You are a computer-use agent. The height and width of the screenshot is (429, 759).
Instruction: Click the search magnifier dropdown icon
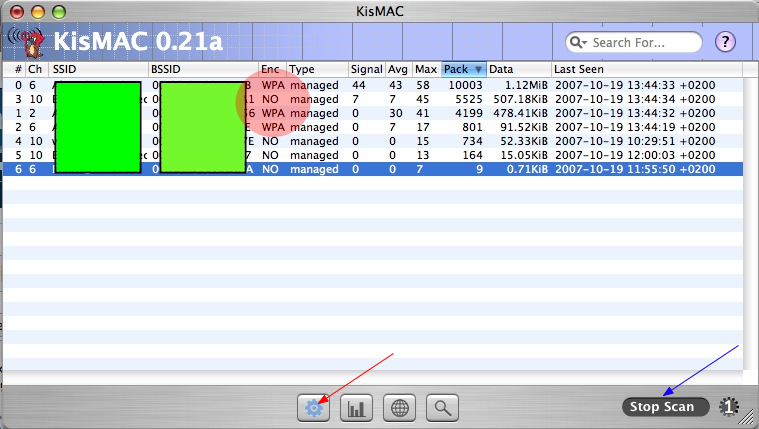coord(578,43)
